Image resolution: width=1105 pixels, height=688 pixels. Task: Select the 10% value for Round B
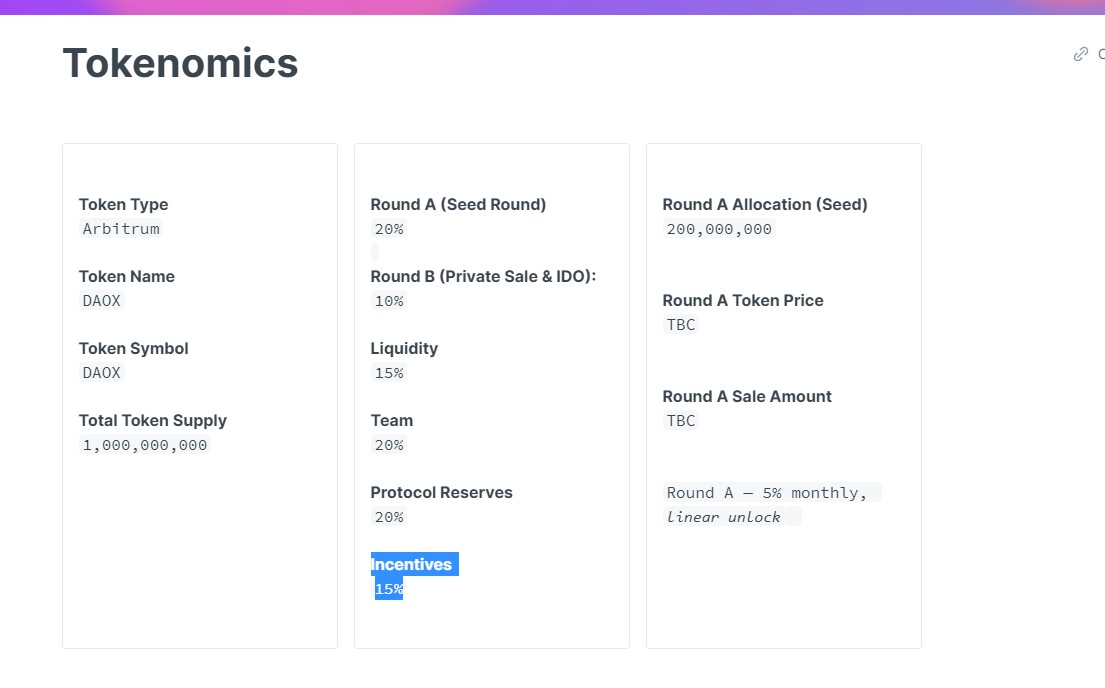coord(389,301)
